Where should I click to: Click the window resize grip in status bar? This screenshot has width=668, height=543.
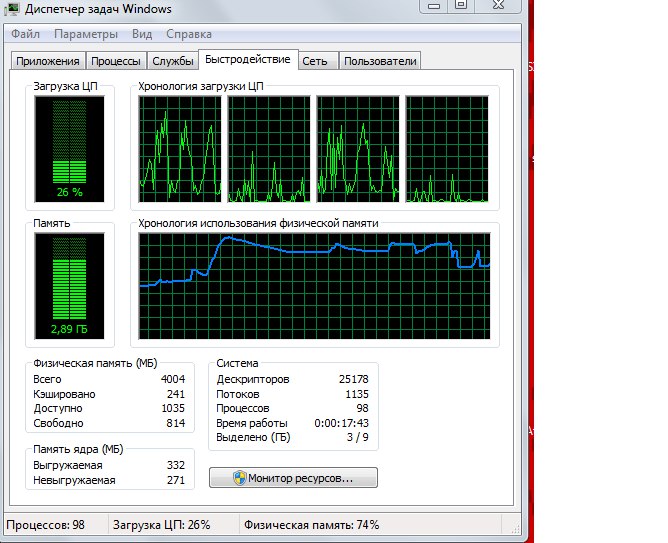pyautogui.click(x=515, y=528)
